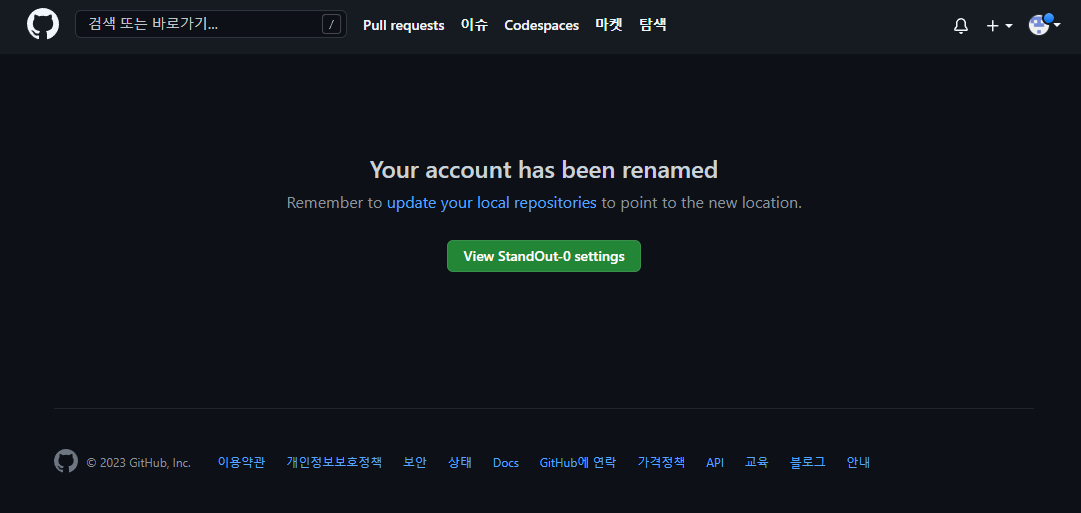Viewport: 1081px width, 513px height.
Task: Click the footer GitHub logo
Action: point(66,461)
